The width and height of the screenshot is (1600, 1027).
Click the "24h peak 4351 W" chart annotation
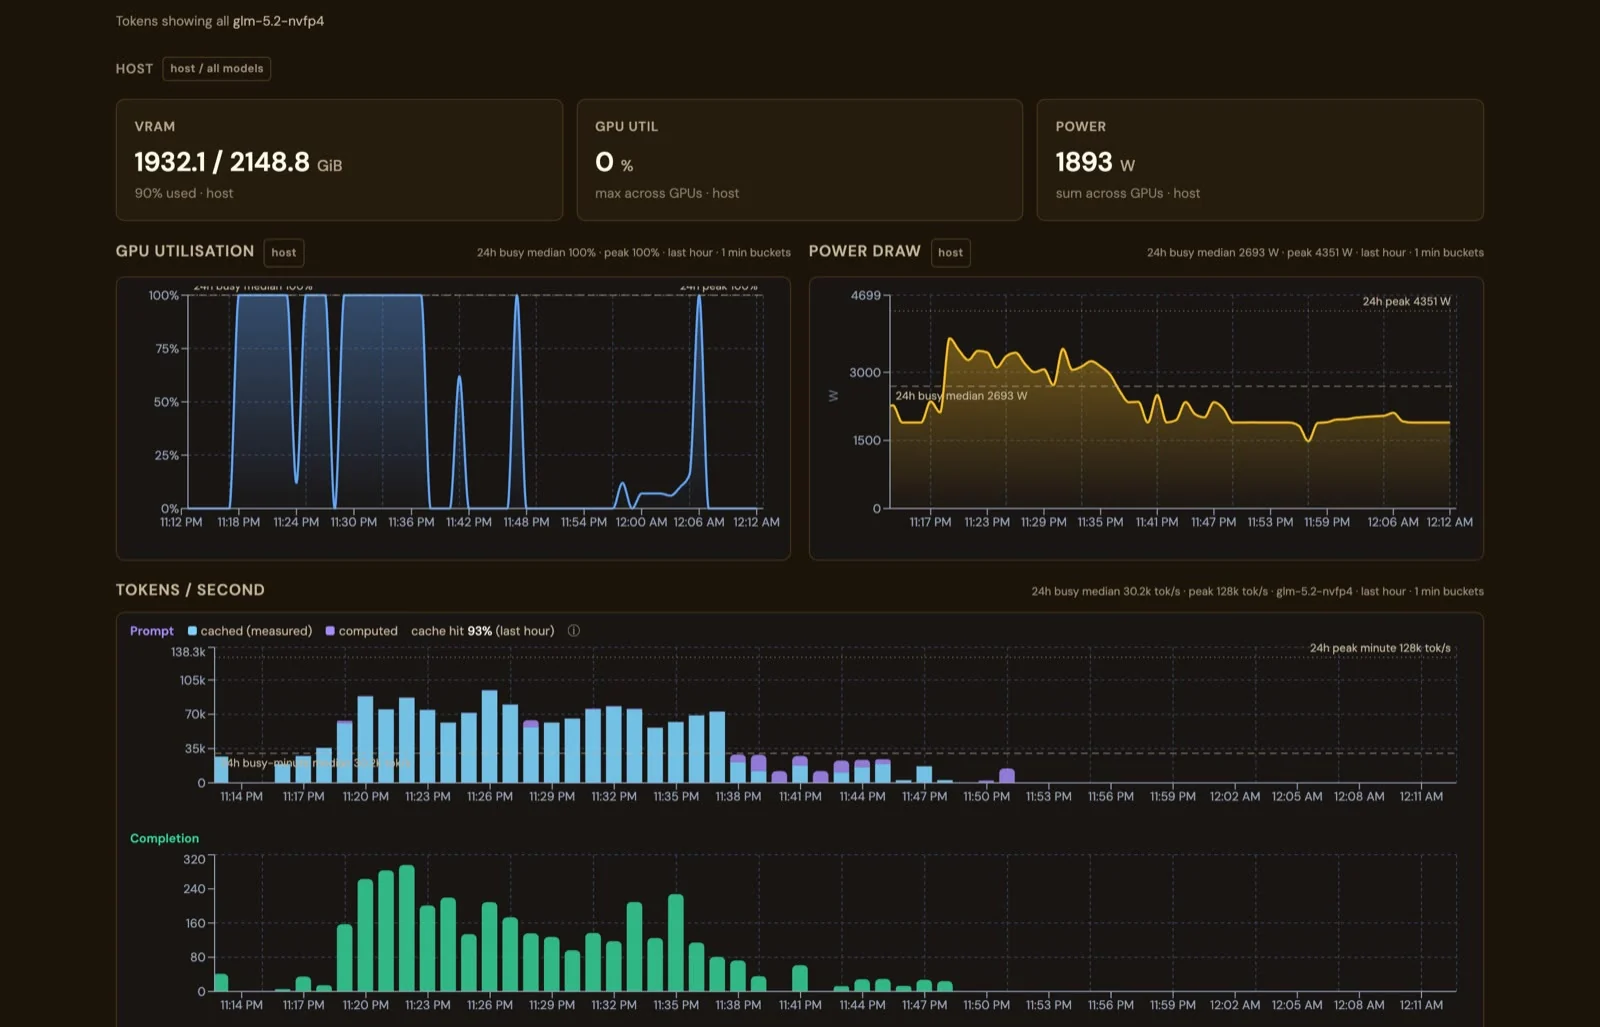pyautogui.click(x=1406, y=302)
